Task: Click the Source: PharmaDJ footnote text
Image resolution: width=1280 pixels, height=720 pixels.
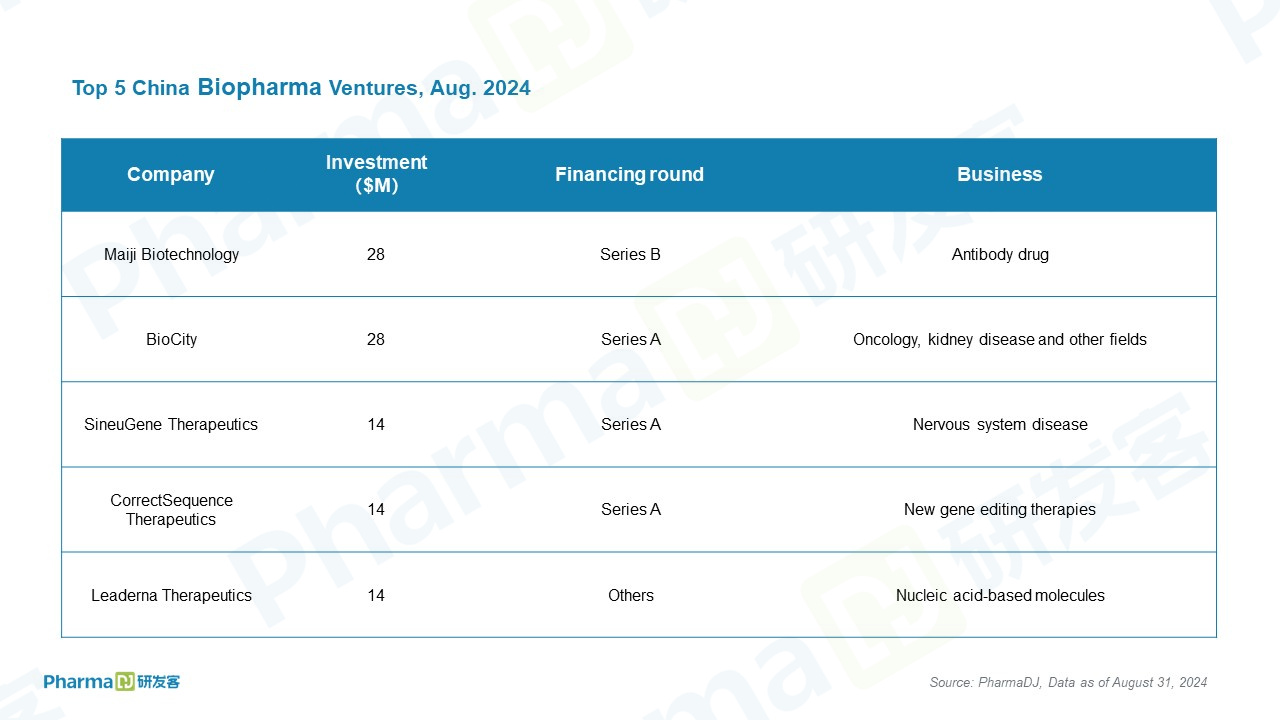Action: (1068, 682)
